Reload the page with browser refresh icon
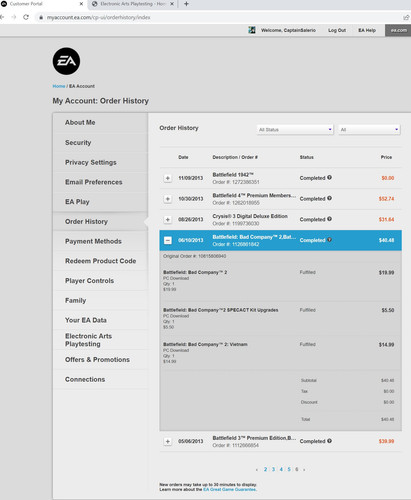The image size is (411, 500). 26,17
